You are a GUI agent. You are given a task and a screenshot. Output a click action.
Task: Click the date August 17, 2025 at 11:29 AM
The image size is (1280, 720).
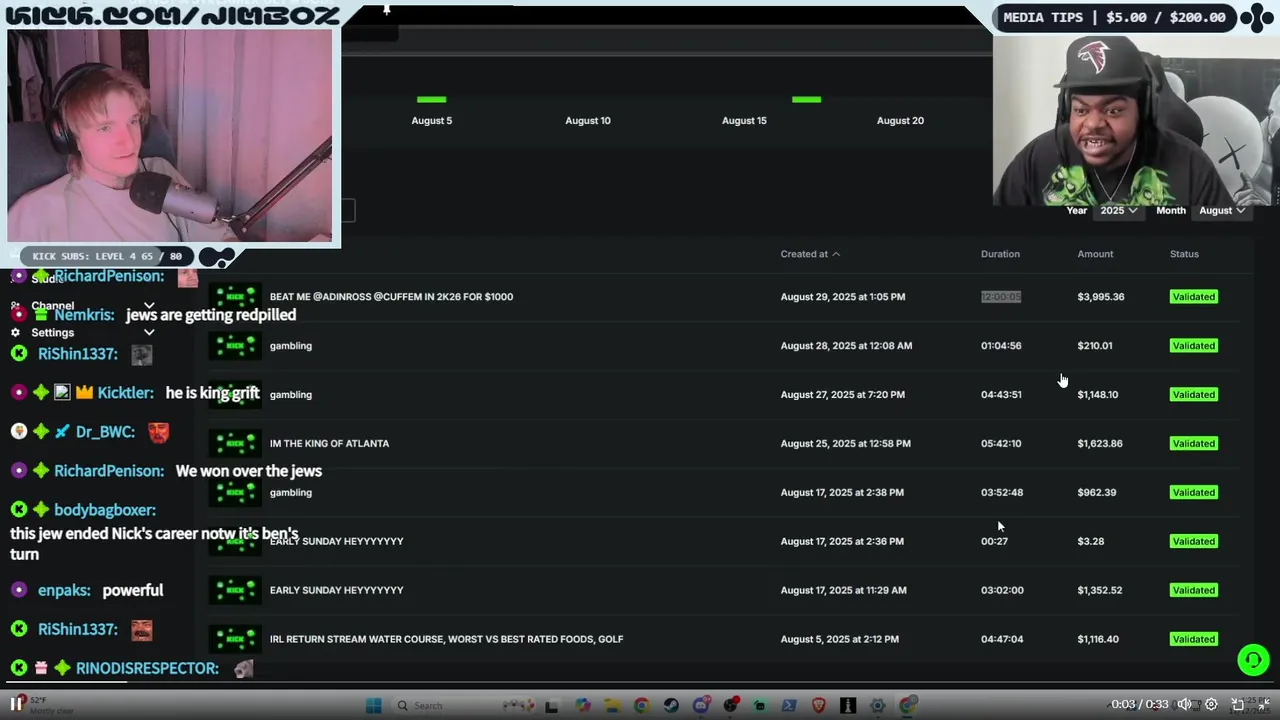(844, 590)
